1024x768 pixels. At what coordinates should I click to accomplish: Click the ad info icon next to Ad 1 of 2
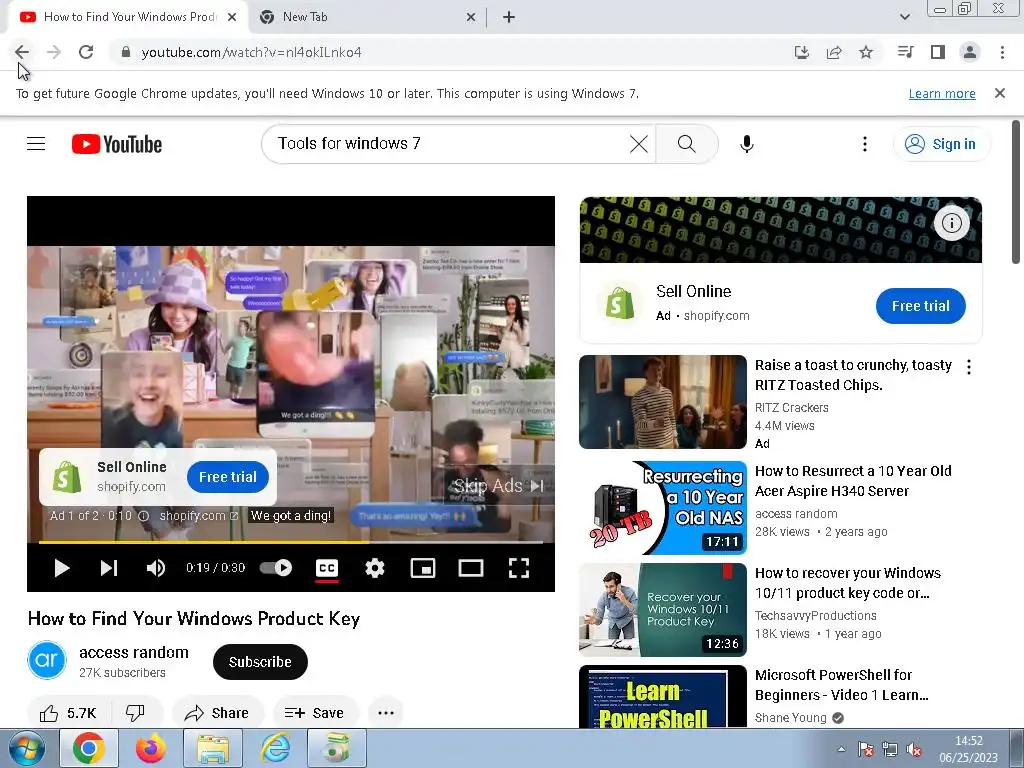144,515
